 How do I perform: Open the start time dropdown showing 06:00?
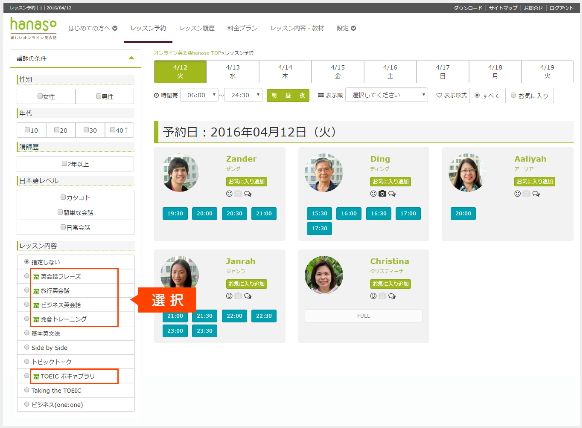199,95
